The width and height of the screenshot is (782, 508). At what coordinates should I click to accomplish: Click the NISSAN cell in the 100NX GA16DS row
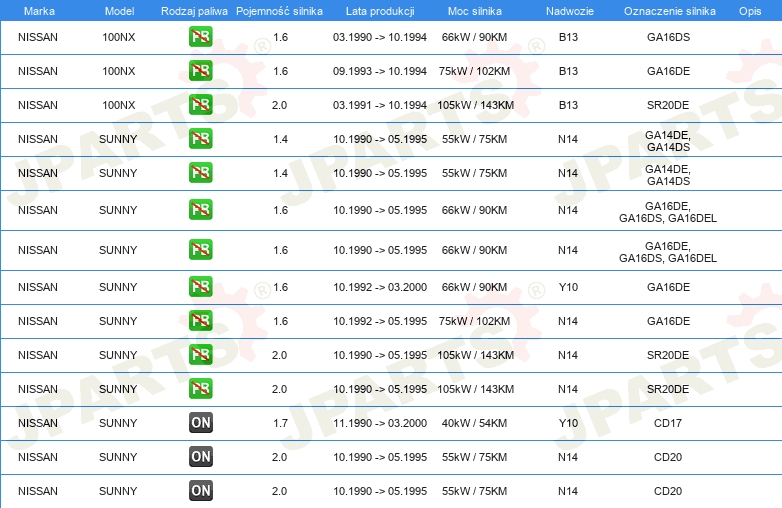(38, 37)
